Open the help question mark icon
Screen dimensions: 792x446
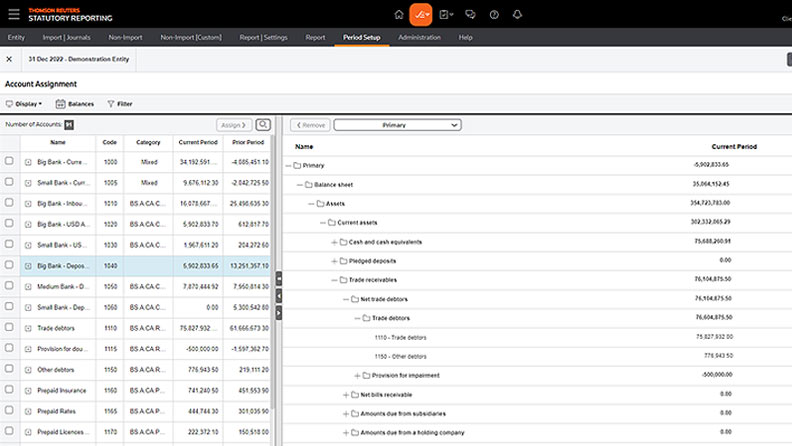pyautogui.click(x=494, y=14)
